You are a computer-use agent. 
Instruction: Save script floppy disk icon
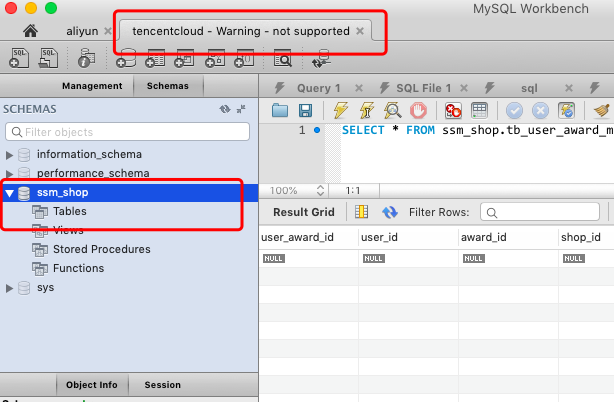click(305, 111)
